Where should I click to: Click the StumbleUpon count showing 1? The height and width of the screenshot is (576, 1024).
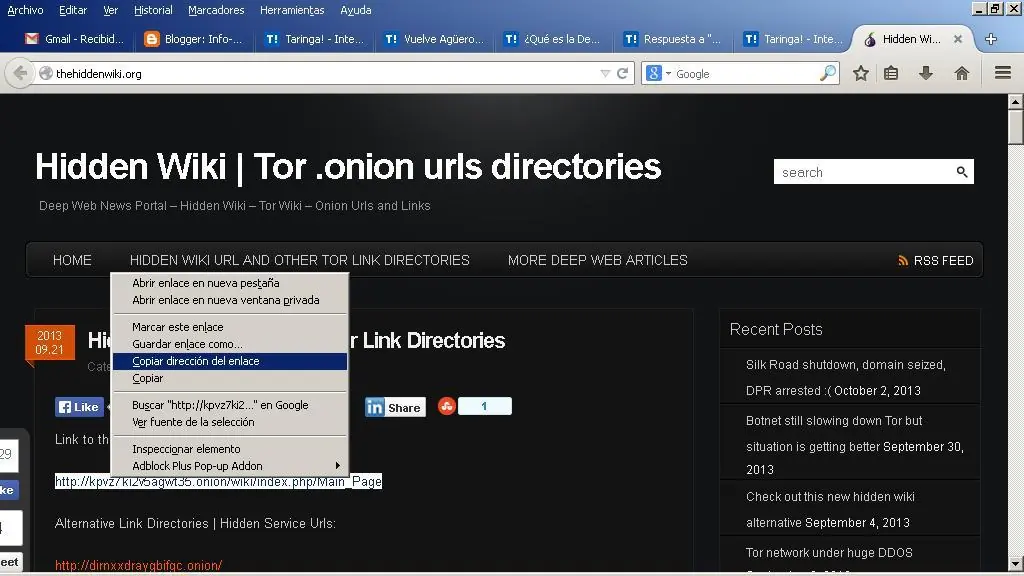pos(485,406)
